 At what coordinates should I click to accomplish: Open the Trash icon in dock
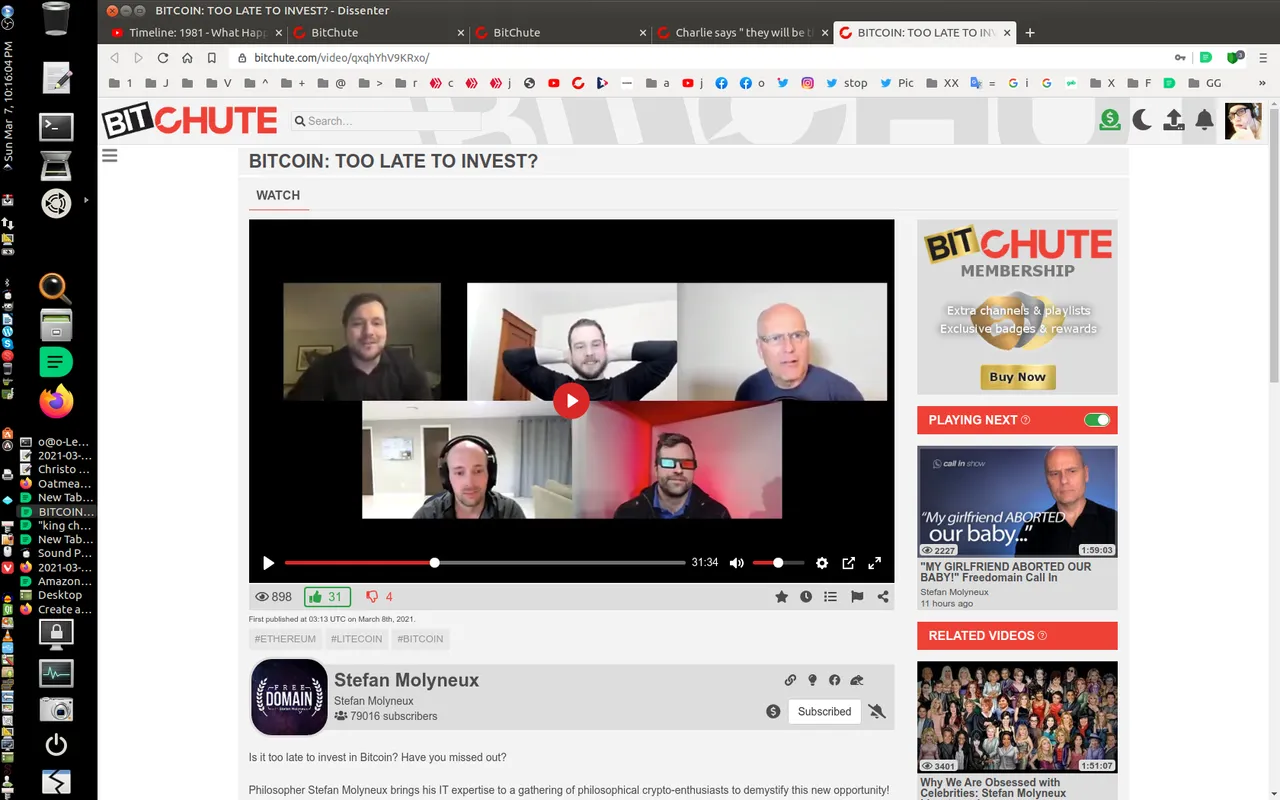[56, 19]
